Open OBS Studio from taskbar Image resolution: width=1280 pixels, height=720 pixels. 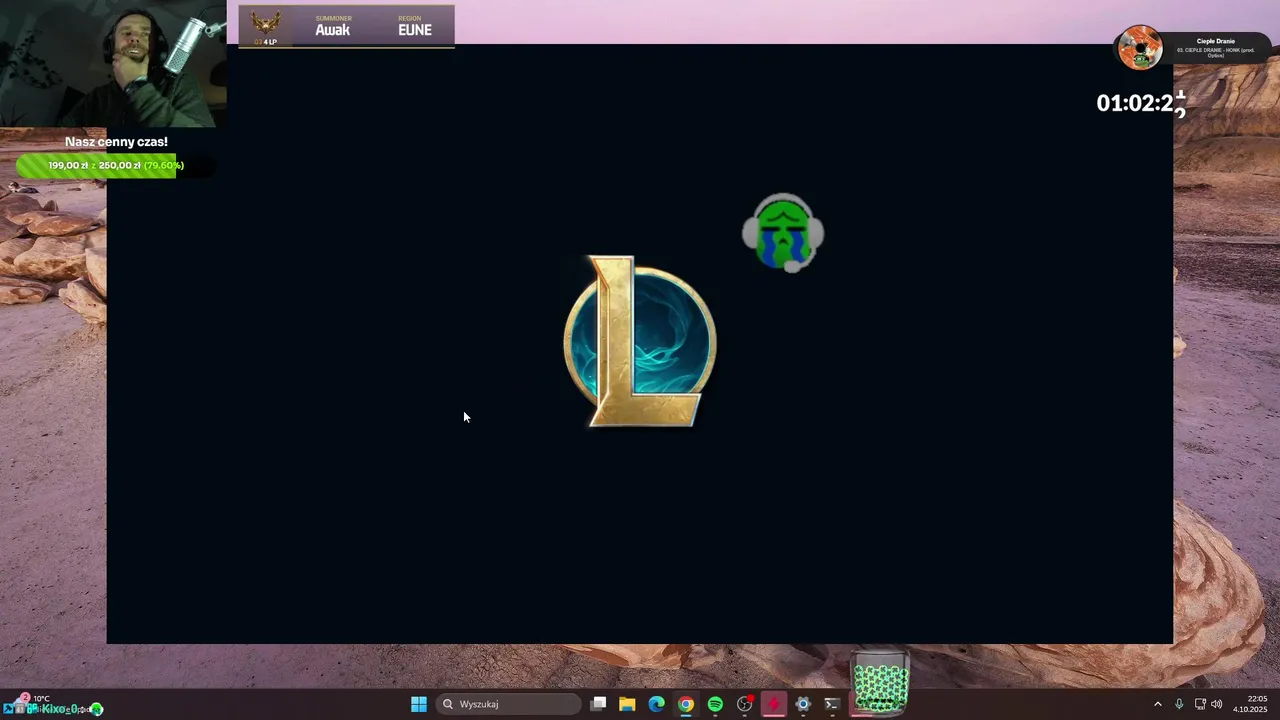pos(744,704)
